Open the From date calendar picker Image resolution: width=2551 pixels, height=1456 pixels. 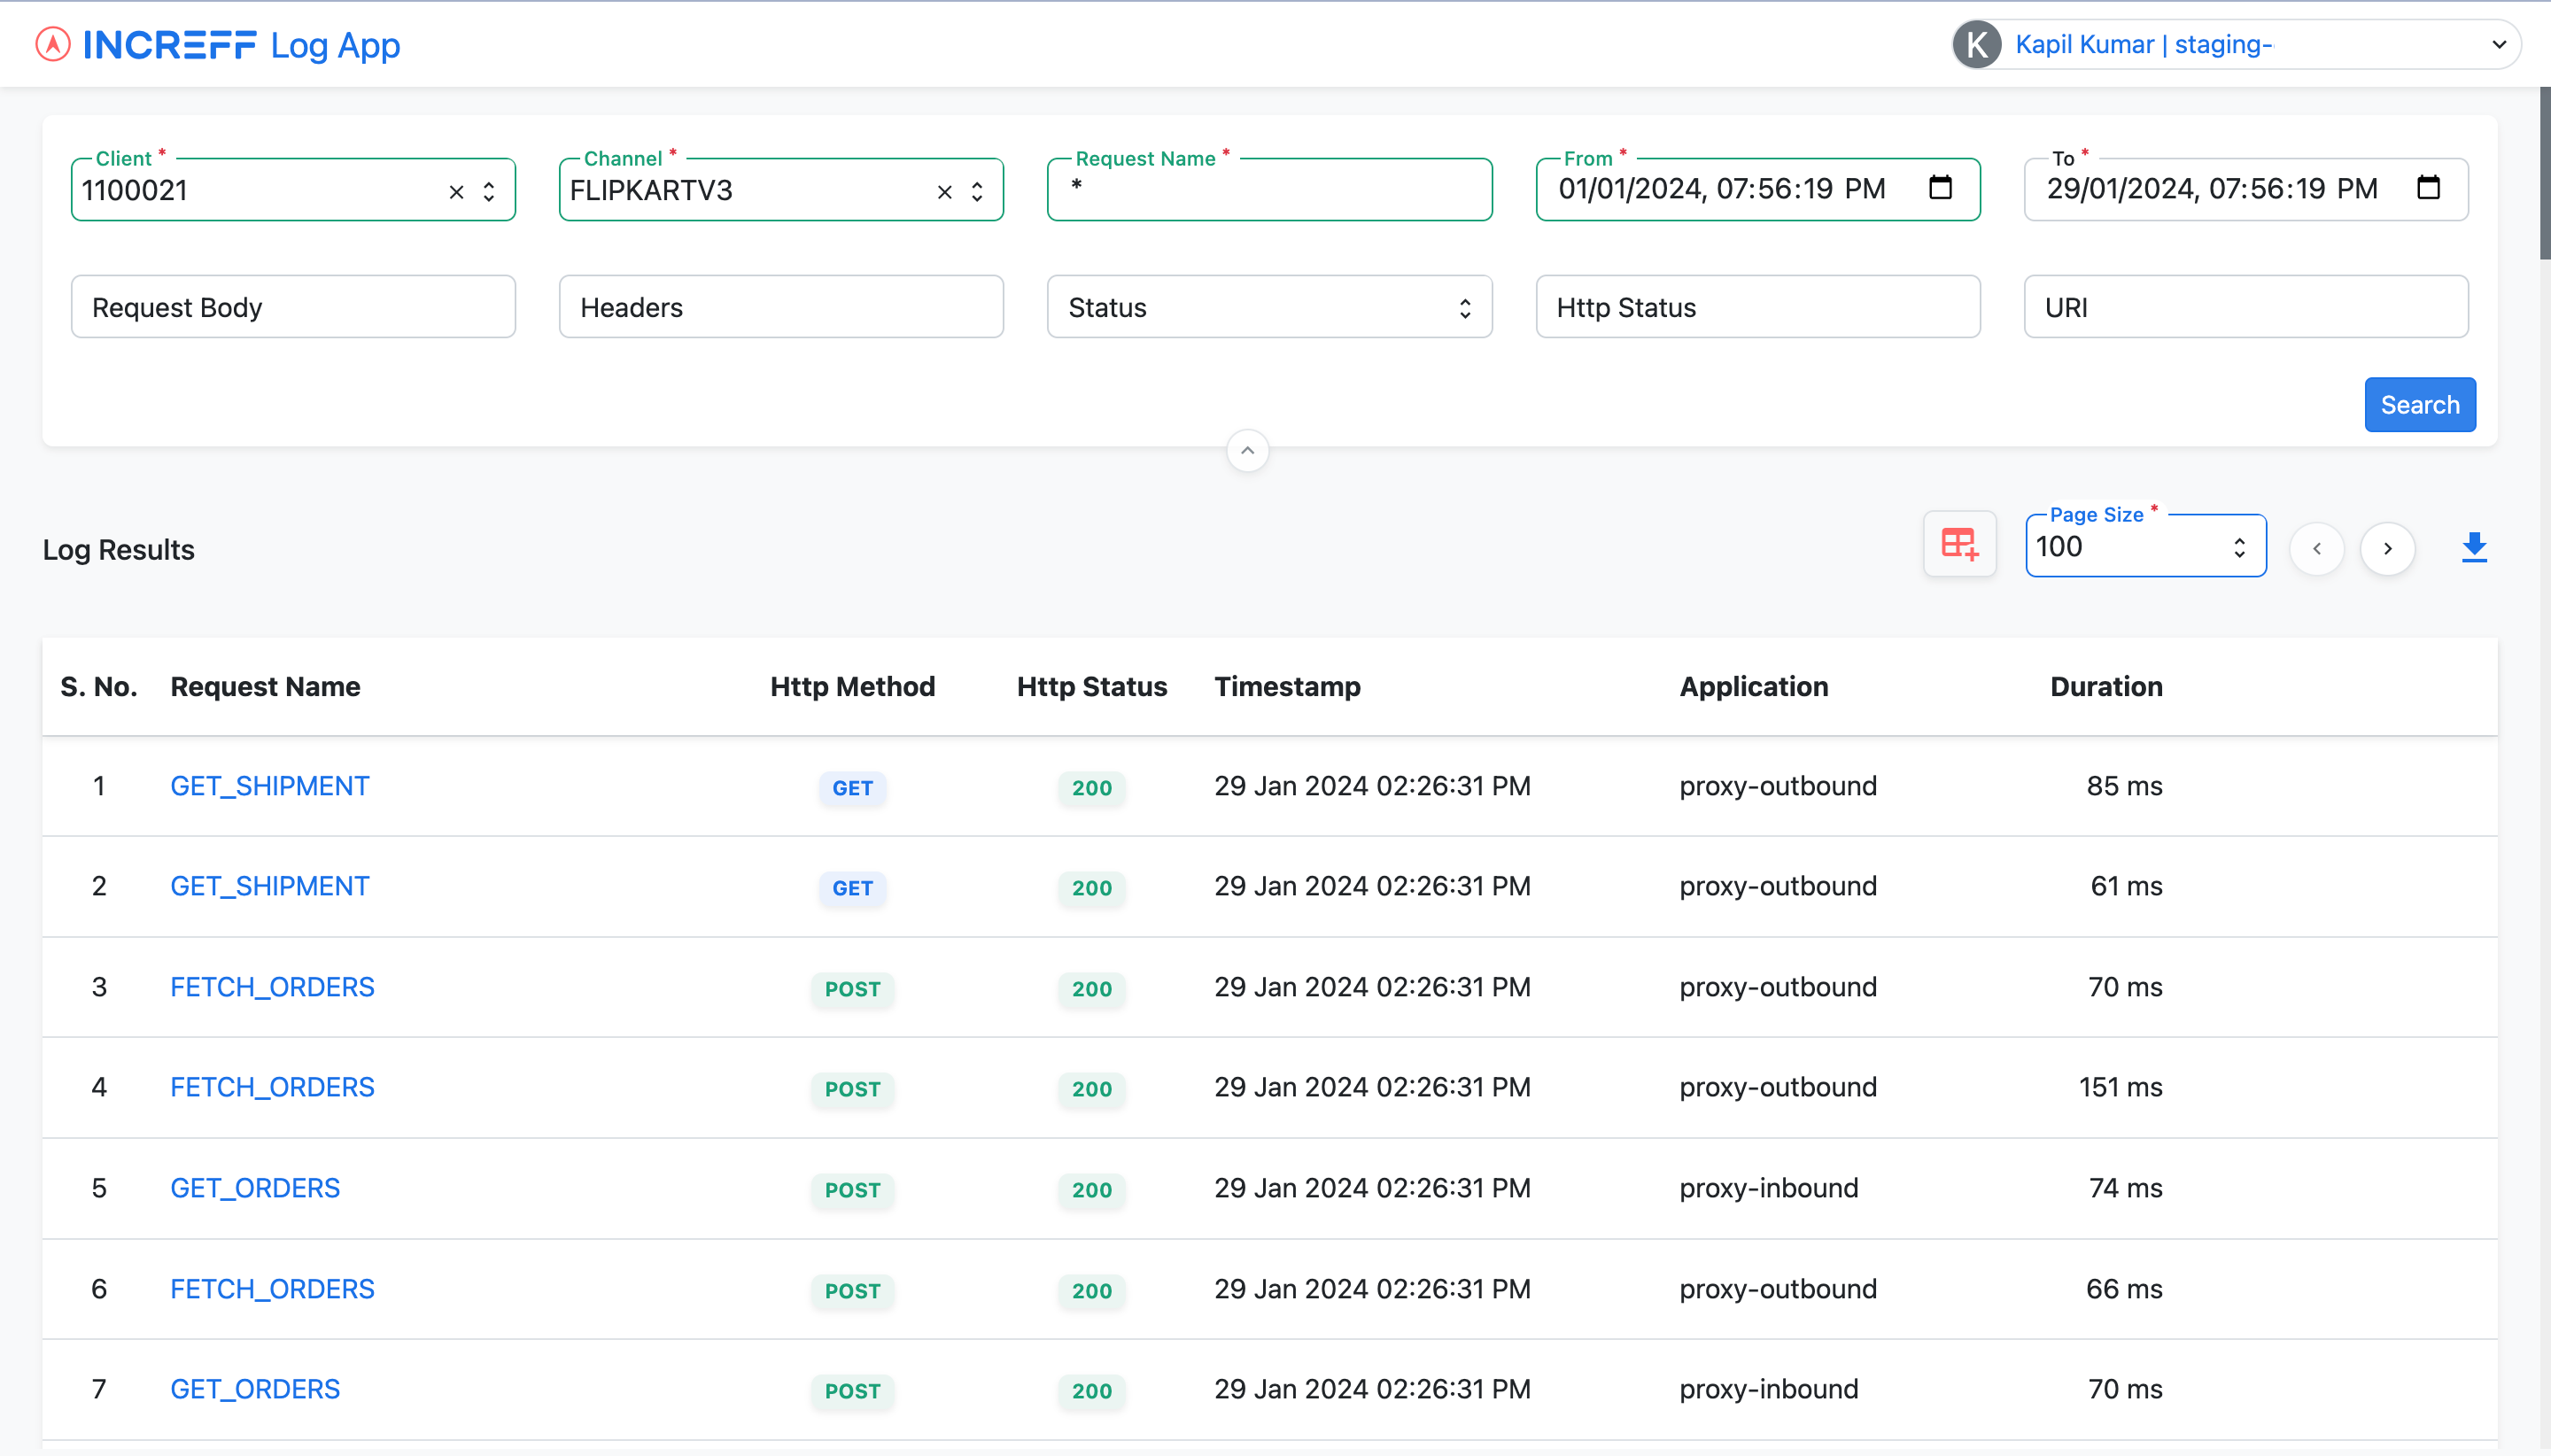click(x=1940, y=187)
